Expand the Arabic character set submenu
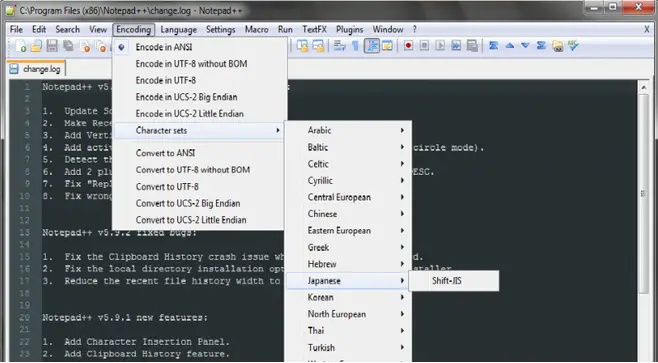The width and height of the screenshot is (658, 363). (348, 131)
